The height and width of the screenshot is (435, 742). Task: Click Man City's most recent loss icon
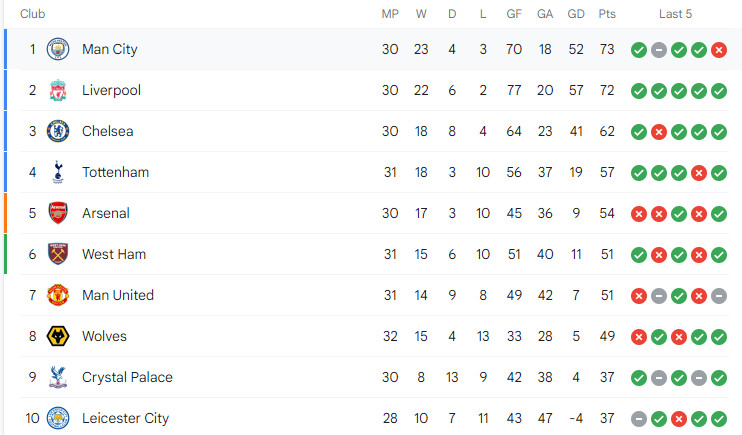(719, 49)
